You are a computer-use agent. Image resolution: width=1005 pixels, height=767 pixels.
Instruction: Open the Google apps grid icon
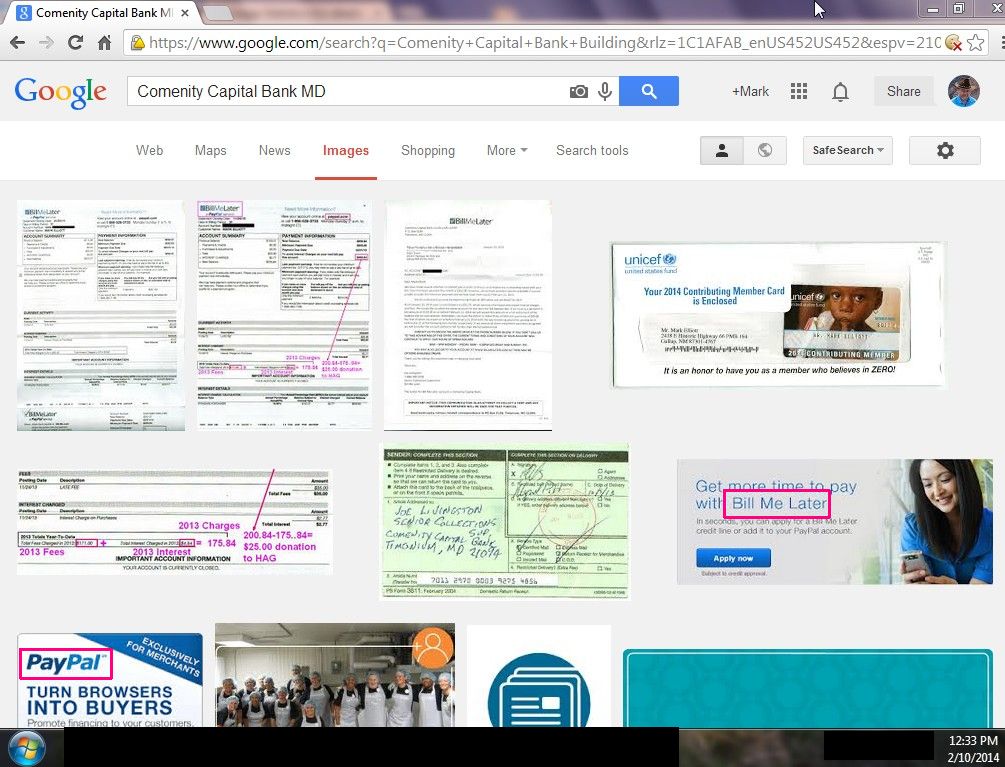point(799,92)
